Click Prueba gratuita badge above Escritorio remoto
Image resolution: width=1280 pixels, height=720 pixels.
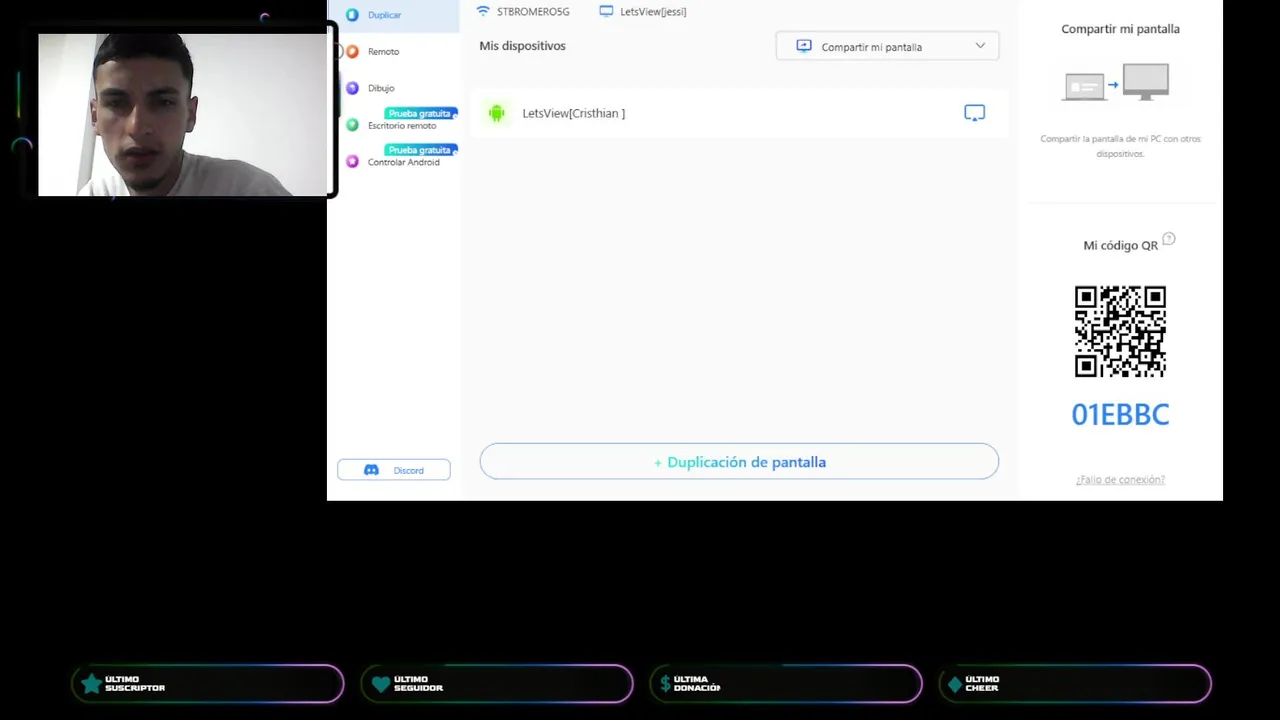(420, 113)
